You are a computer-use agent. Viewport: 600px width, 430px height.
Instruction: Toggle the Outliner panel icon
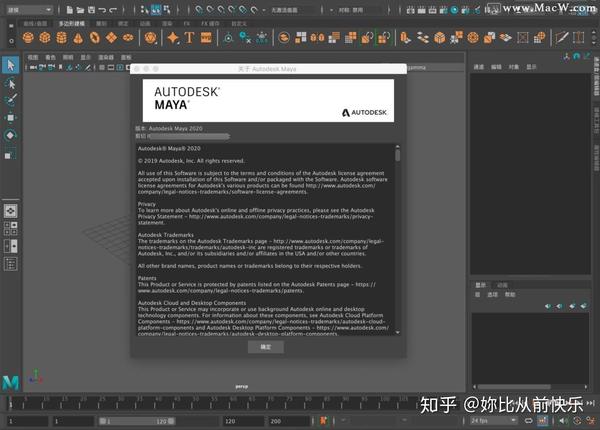tap(11, 264)
